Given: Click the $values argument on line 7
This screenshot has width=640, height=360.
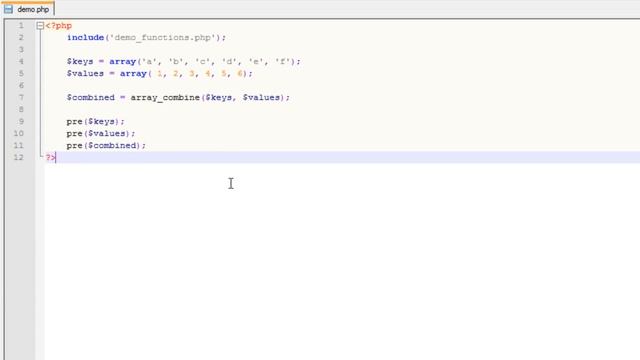Looking at the screenshot, I should 261,98.
